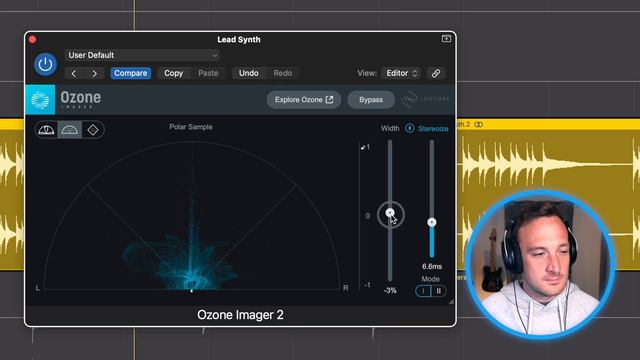The image size is (640, 360).
Task: Click the plugin window resize corner handle
Action: (x=451, y=302)
